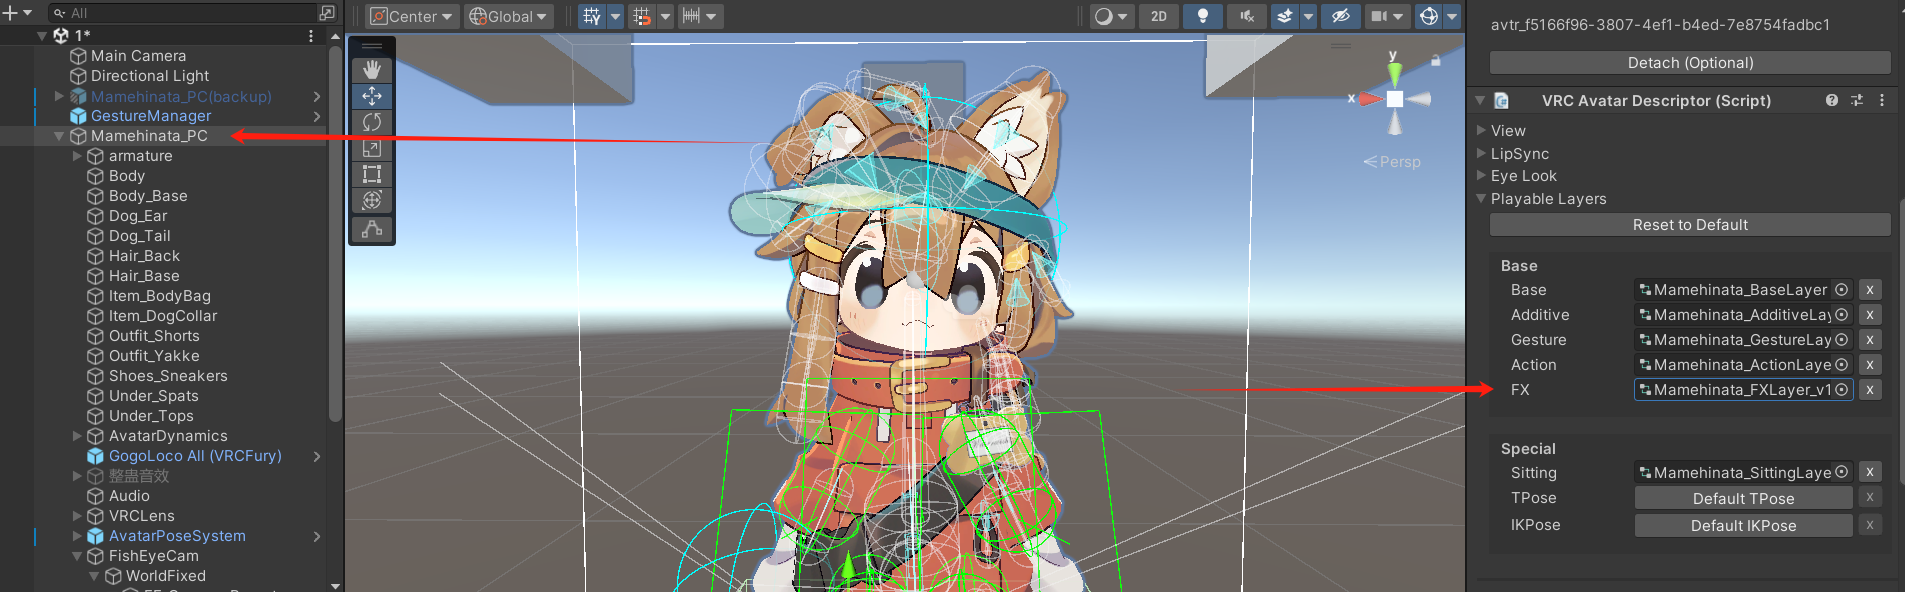Collapse Playable Layers section

tap(1481, 198)
